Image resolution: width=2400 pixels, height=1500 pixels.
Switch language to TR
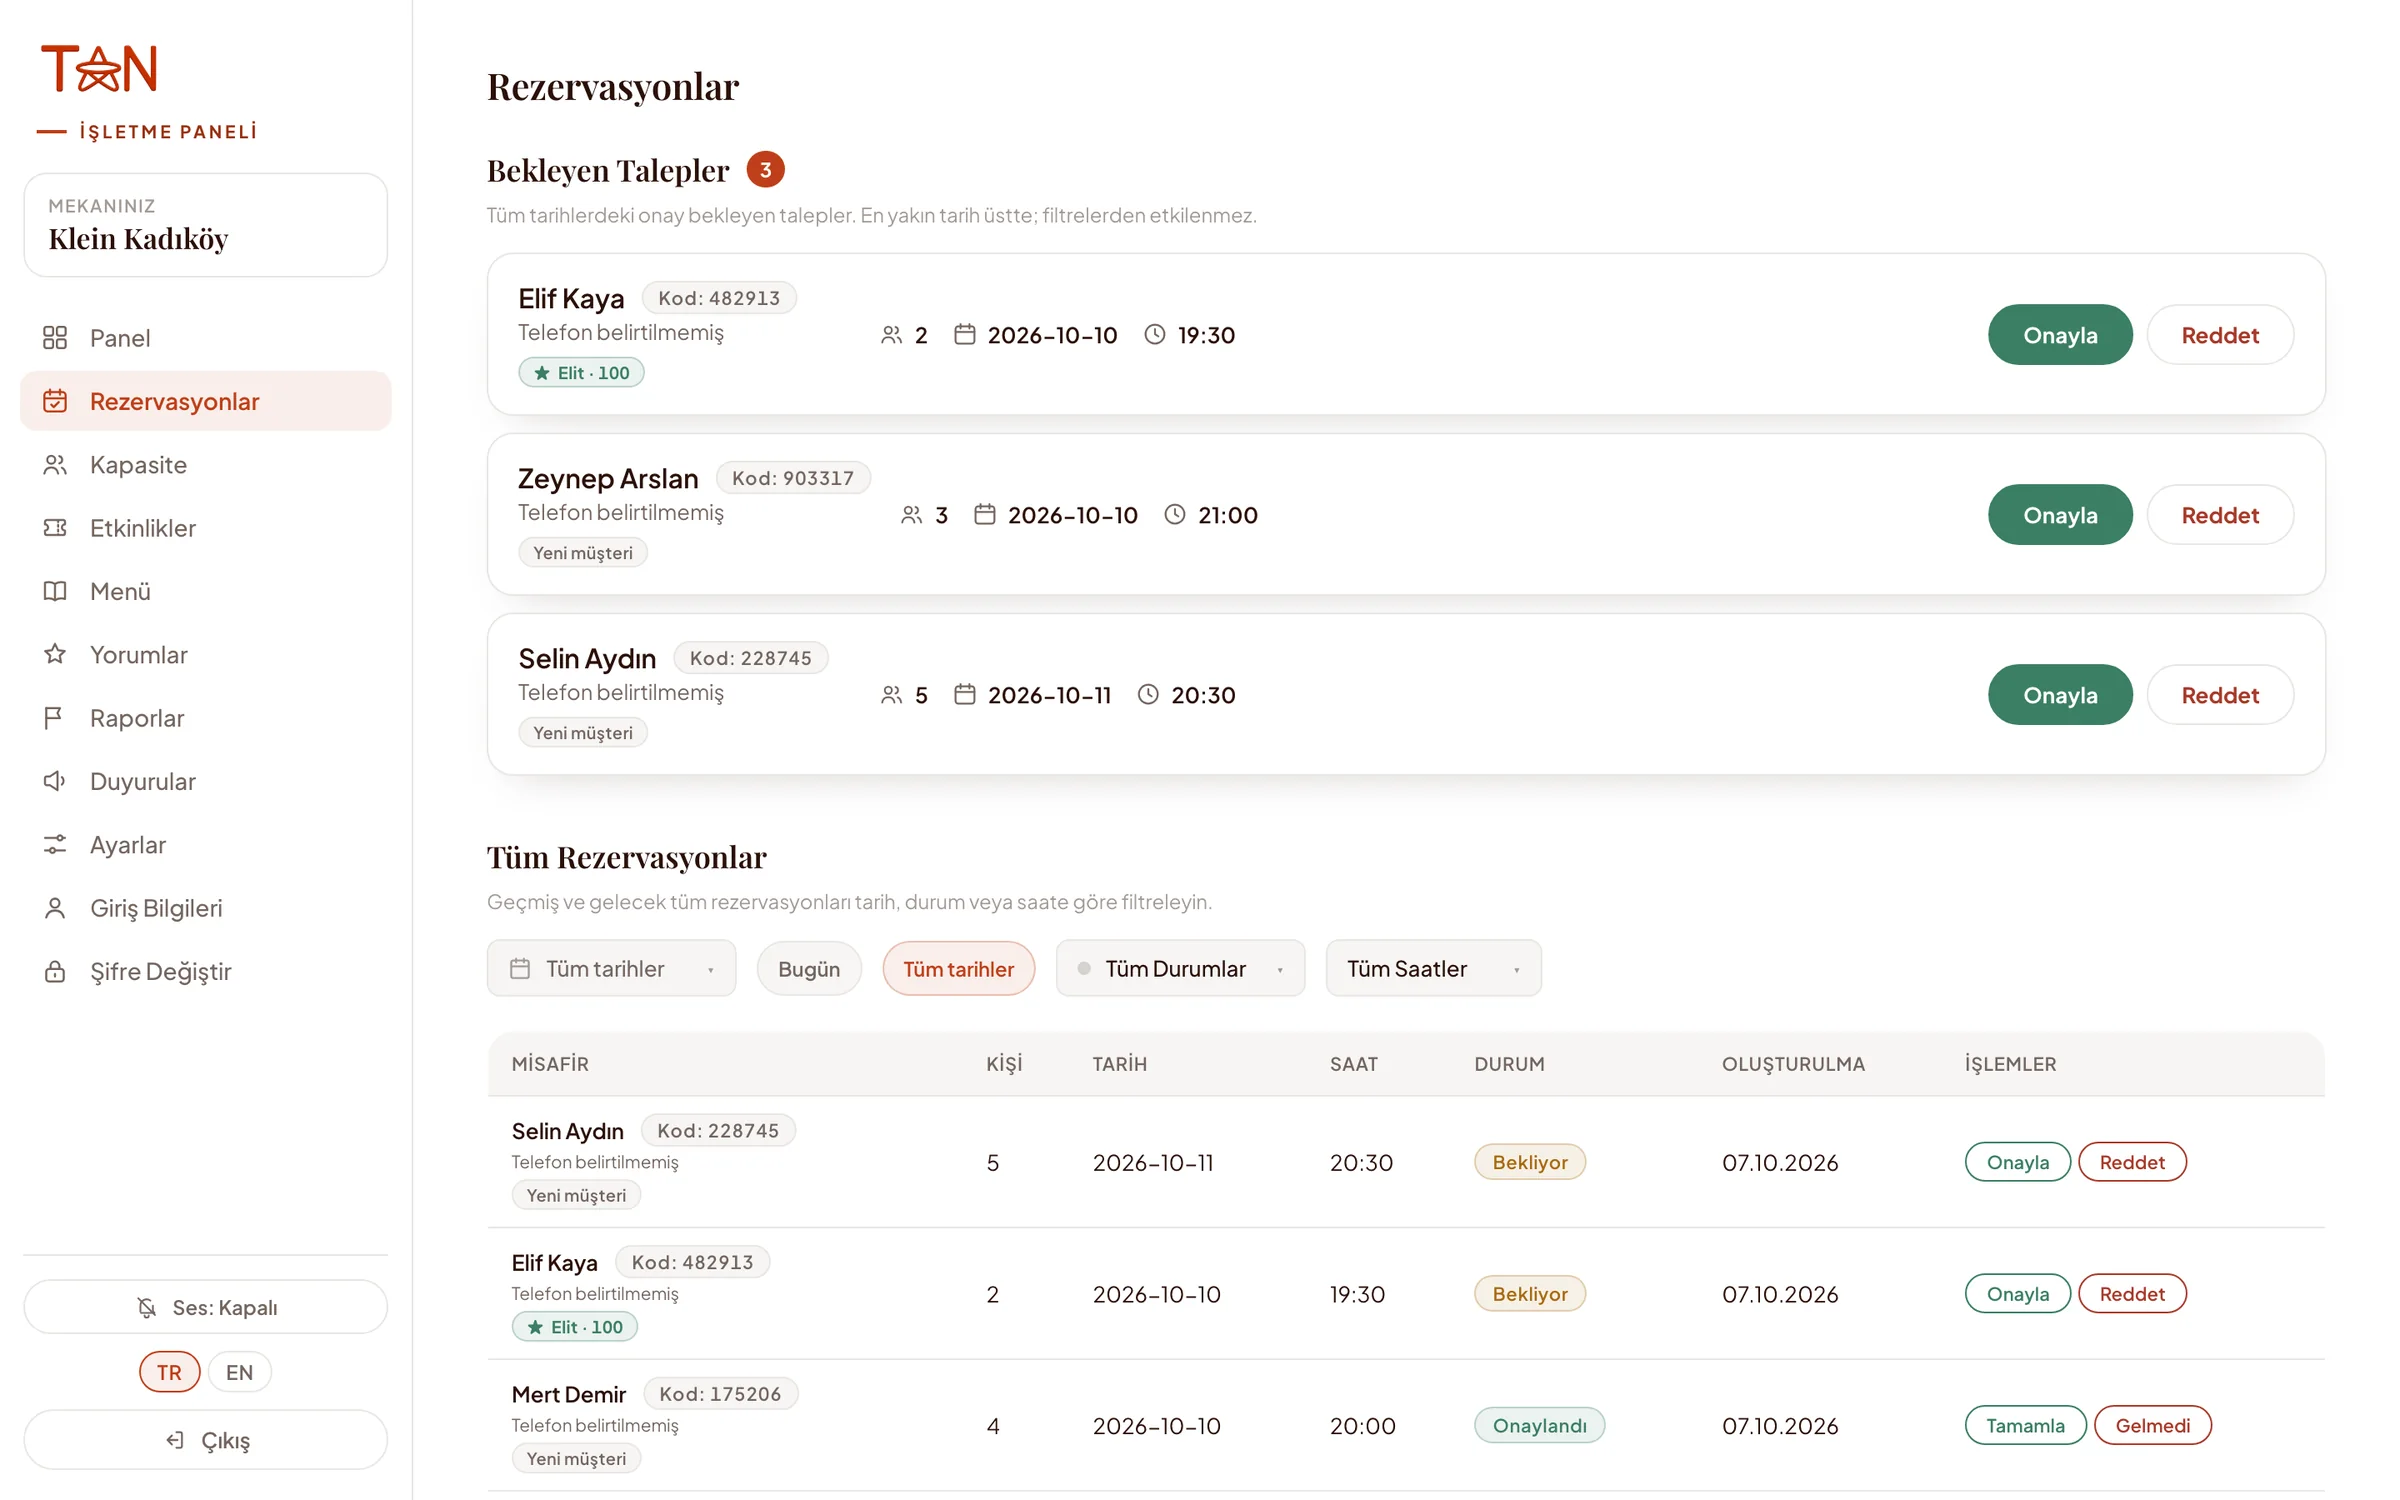pyautogui.click(x=169, y=1372)
